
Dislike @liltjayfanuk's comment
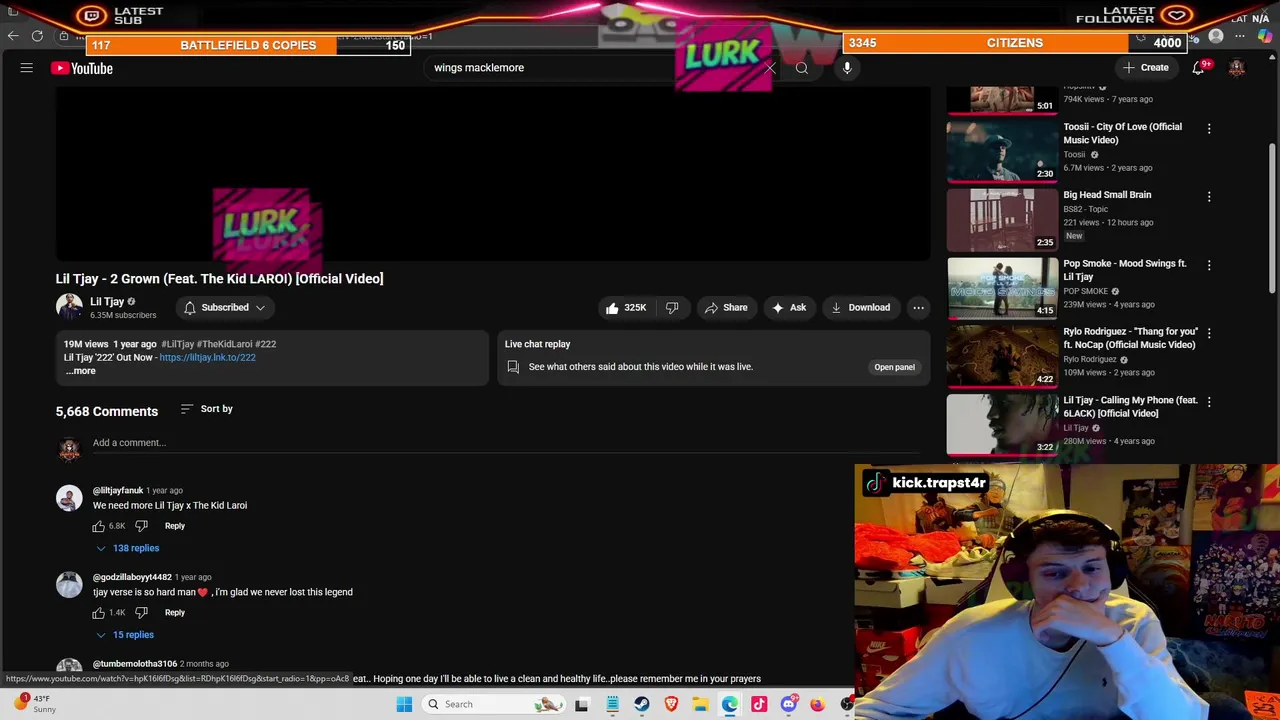point(141,526)
